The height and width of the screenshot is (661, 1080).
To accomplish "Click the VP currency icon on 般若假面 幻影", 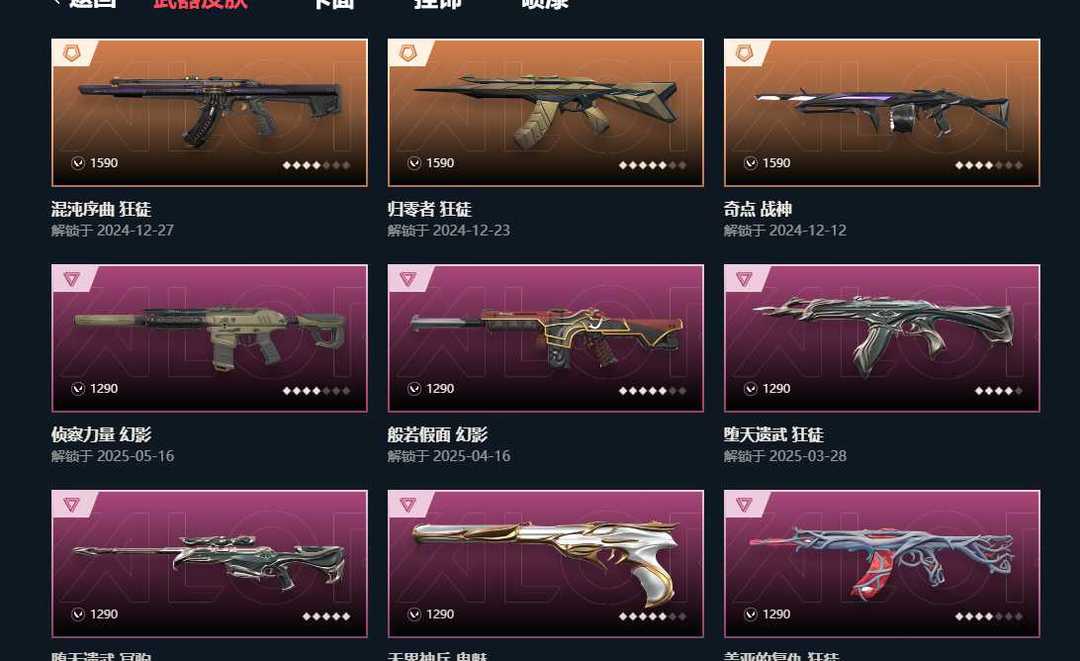I will point(414,389).
